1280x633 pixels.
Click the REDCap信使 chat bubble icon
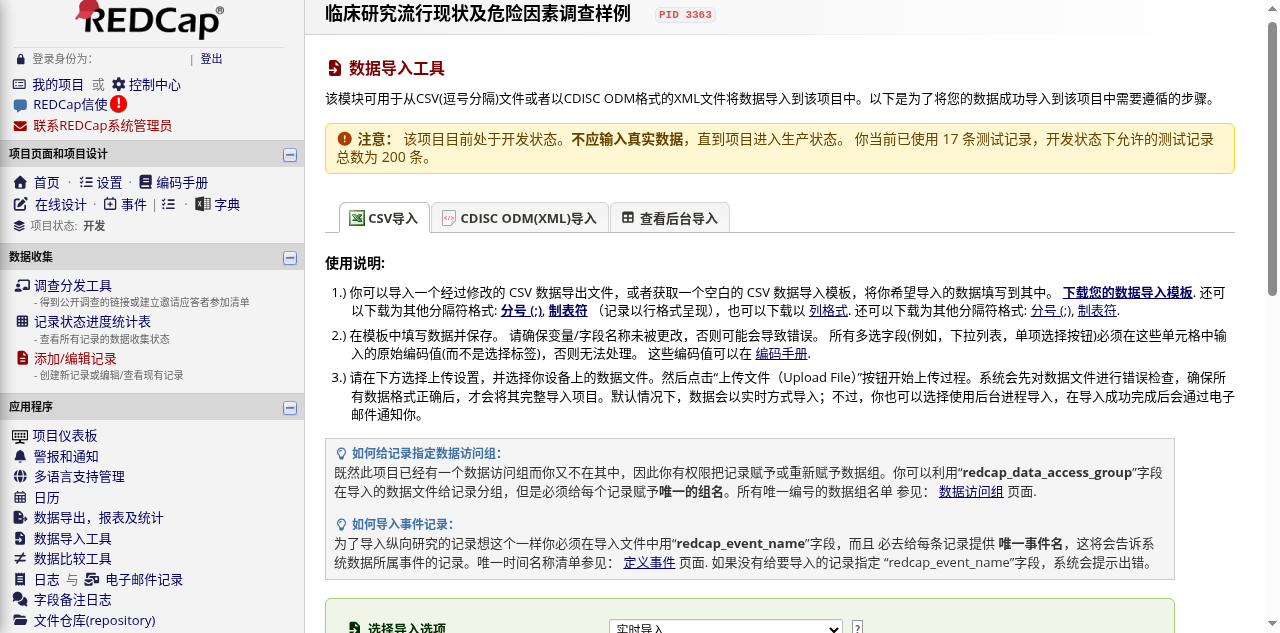click(x=20, y=105)
